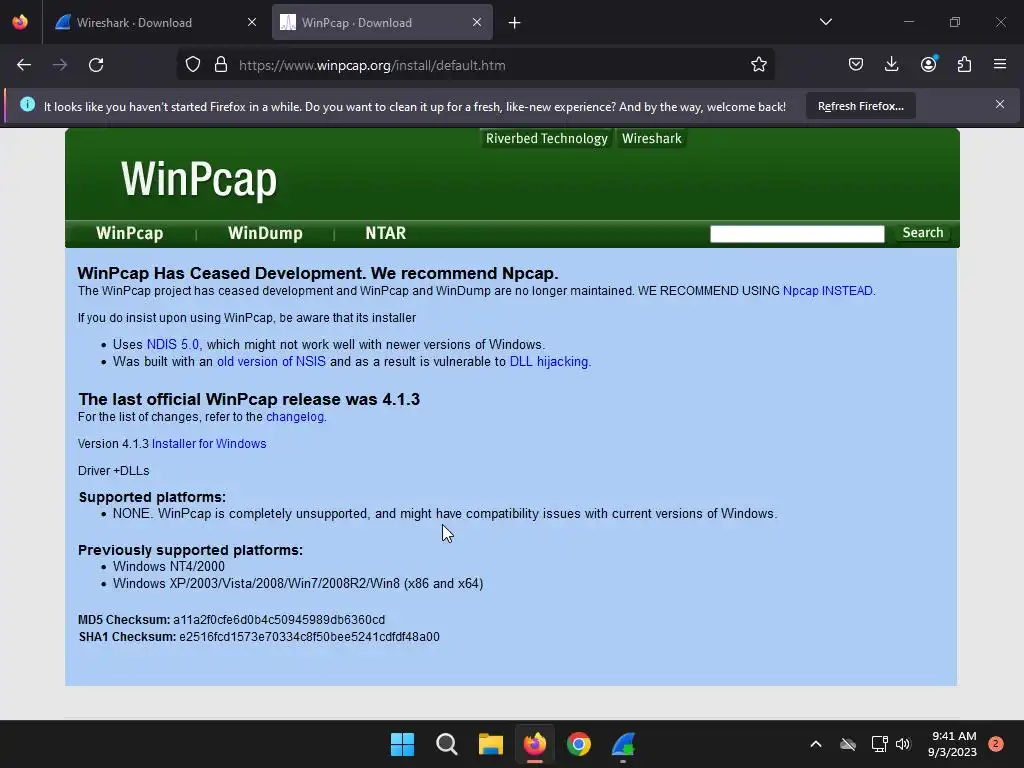
Task: Close the WinPcap Download tab
Action: (477, 23)
